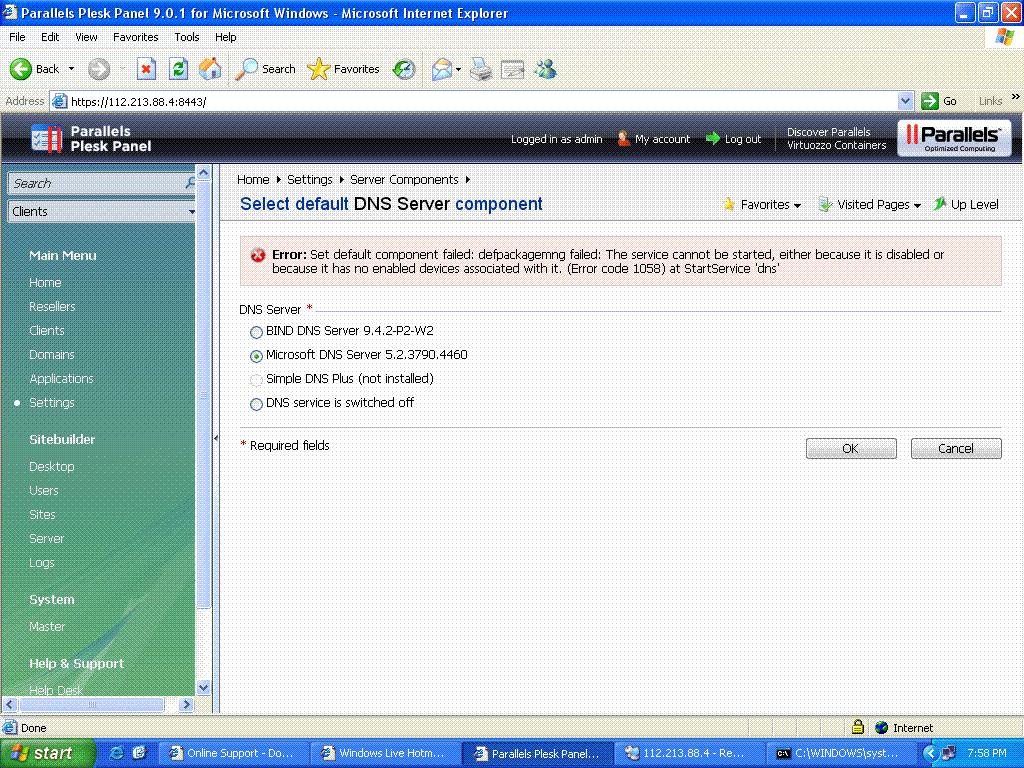This screenshot has height=768, width=1024.
Task: Open the Tools menu
Action: (x=186, y=37)
